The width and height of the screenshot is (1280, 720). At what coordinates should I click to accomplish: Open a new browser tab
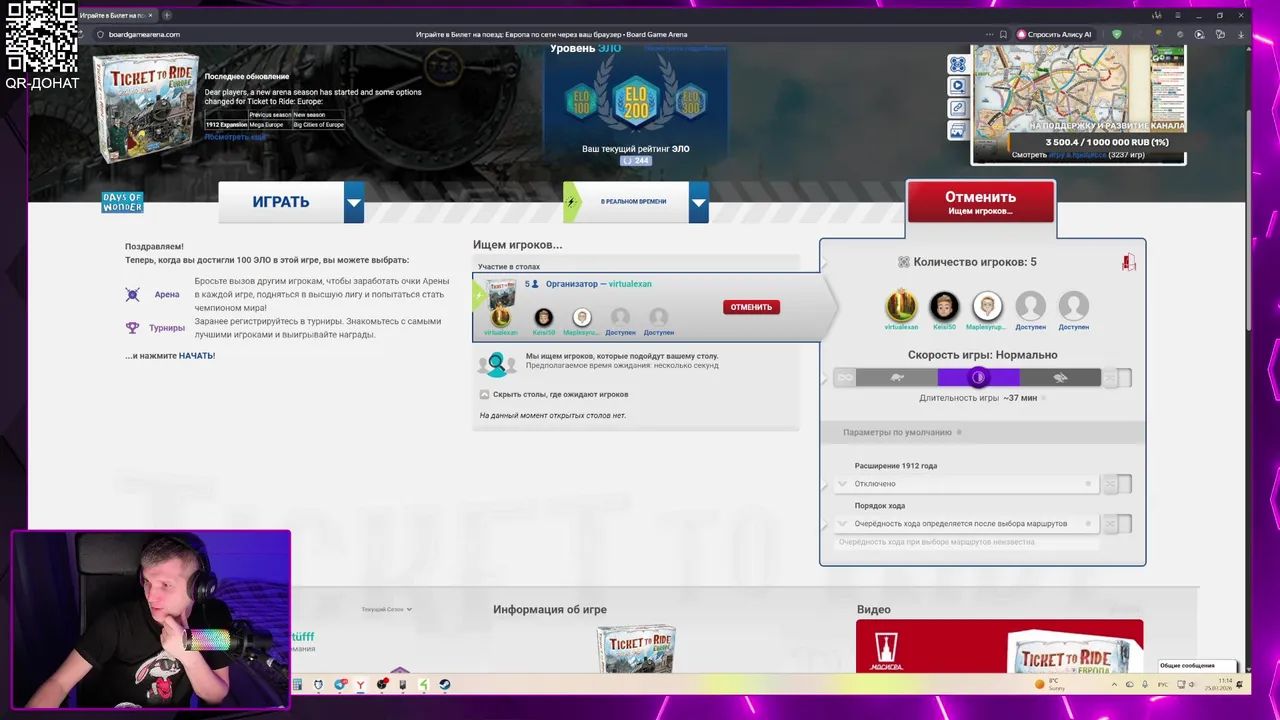point(167,15)
